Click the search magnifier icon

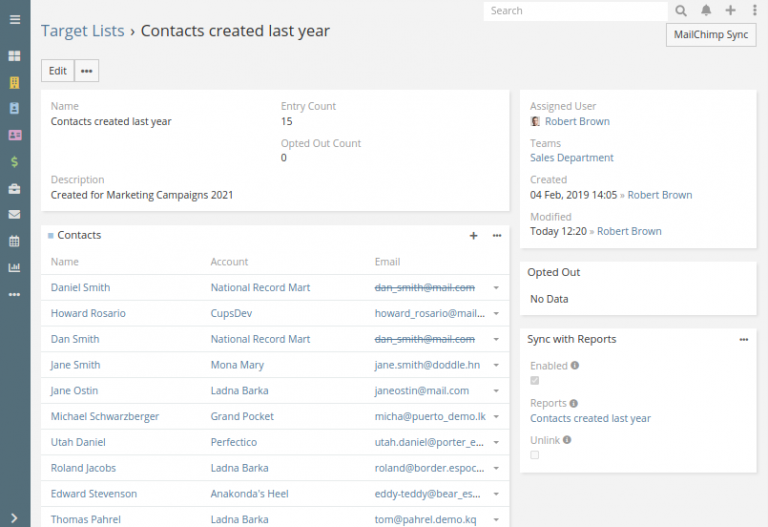(x=681, y=11)
